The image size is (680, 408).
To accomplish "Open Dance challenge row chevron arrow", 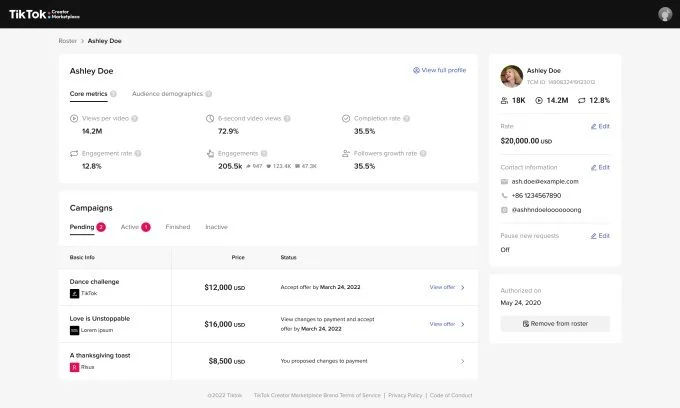I will click(x=462, y=287).
